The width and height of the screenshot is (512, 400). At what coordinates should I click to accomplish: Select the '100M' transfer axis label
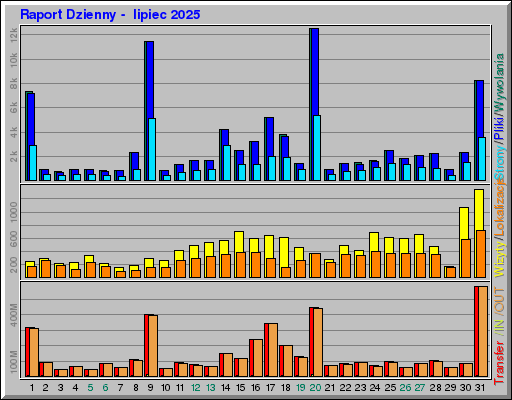click(x=14, y=362)
